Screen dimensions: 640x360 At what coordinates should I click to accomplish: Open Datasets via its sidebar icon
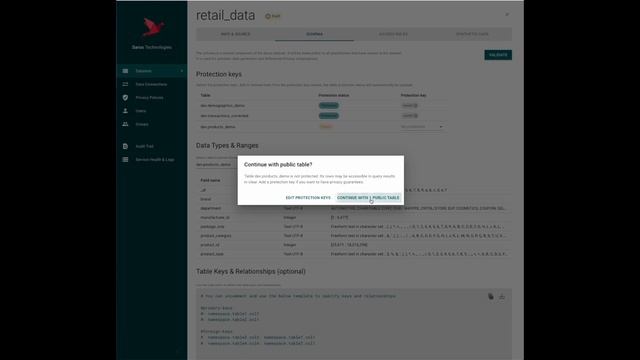125,71
